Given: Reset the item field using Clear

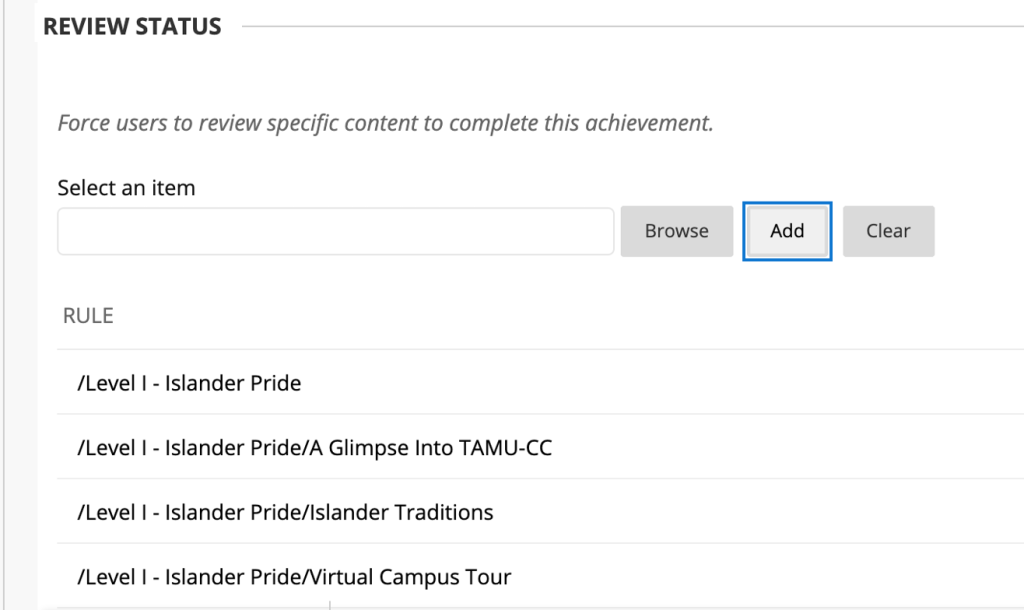Looking at the screenshot, I should coord(888,231).
